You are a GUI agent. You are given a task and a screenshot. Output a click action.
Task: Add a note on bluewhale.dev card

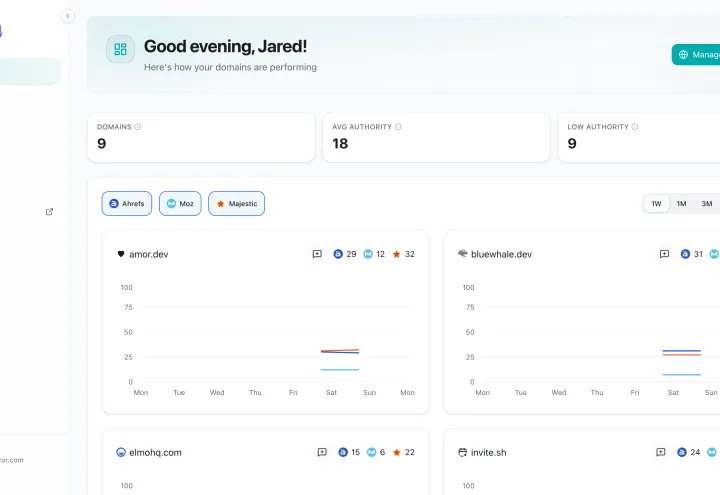(664, 254)
